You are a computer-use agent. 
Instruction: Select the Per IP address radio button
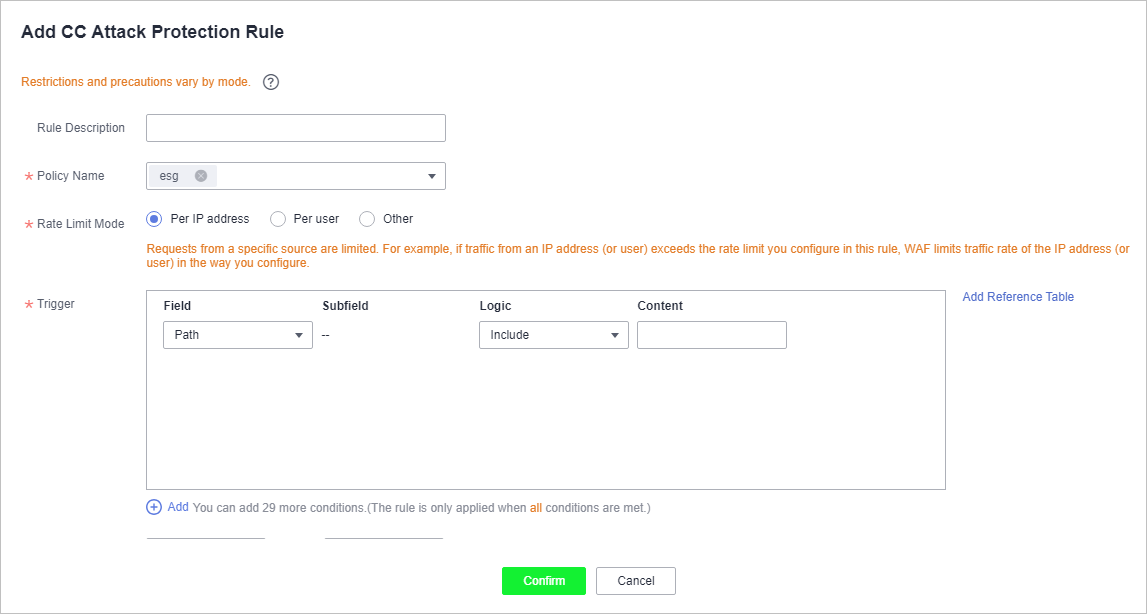point(154,219)
